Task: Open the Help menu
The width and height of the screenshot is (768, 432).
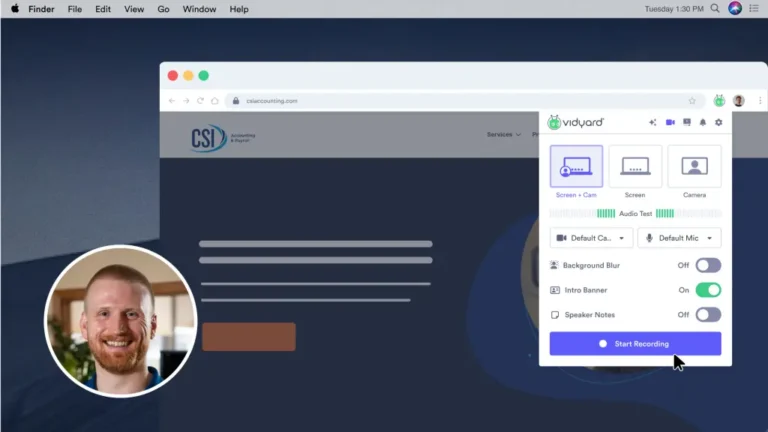Action: [x=239, y=9]
